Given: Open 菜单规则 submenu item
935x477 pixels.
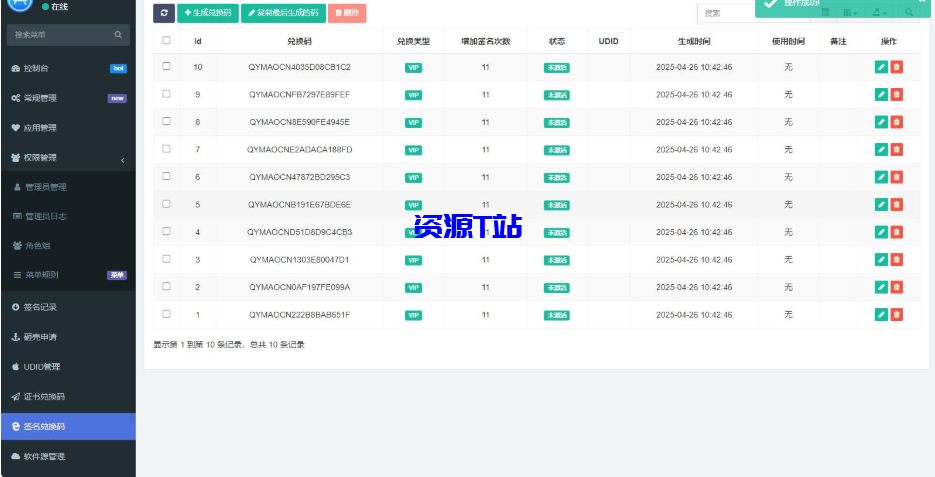Looking at the screenshot, I should (x=68, y=275).
